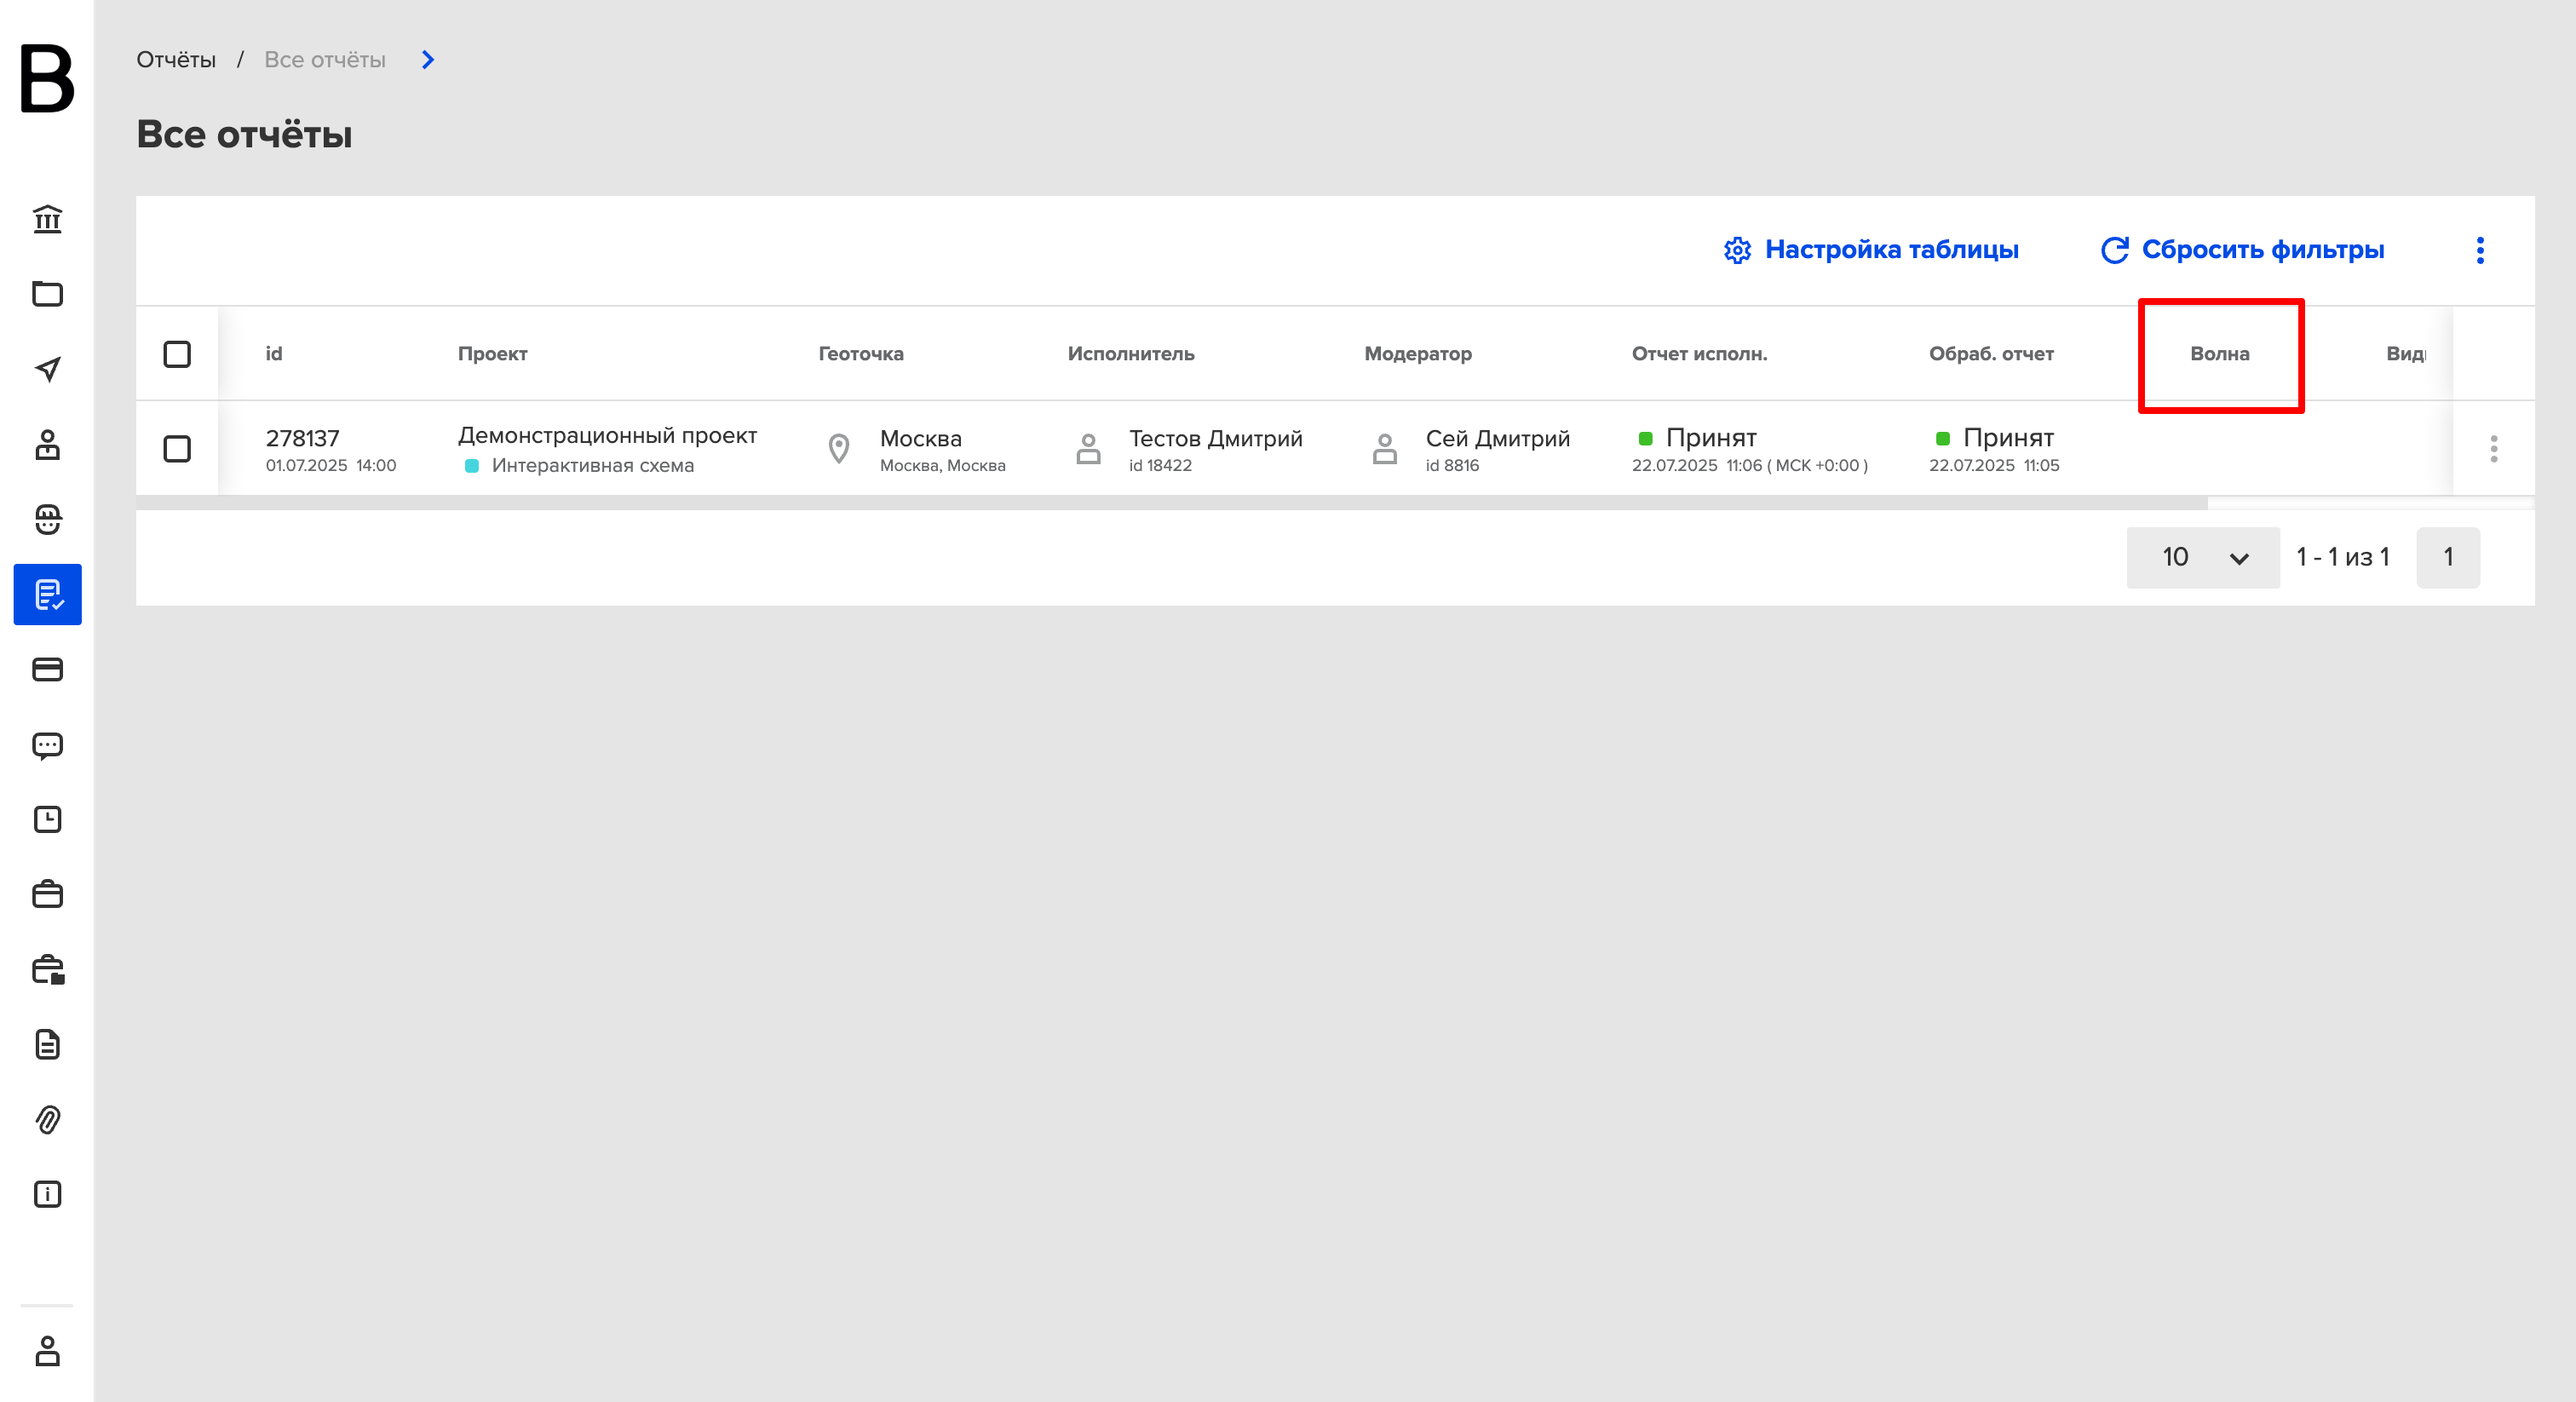The image size is (2576, 1402).
Task: Click the Проект column header
Action: (x=493, y=354)
